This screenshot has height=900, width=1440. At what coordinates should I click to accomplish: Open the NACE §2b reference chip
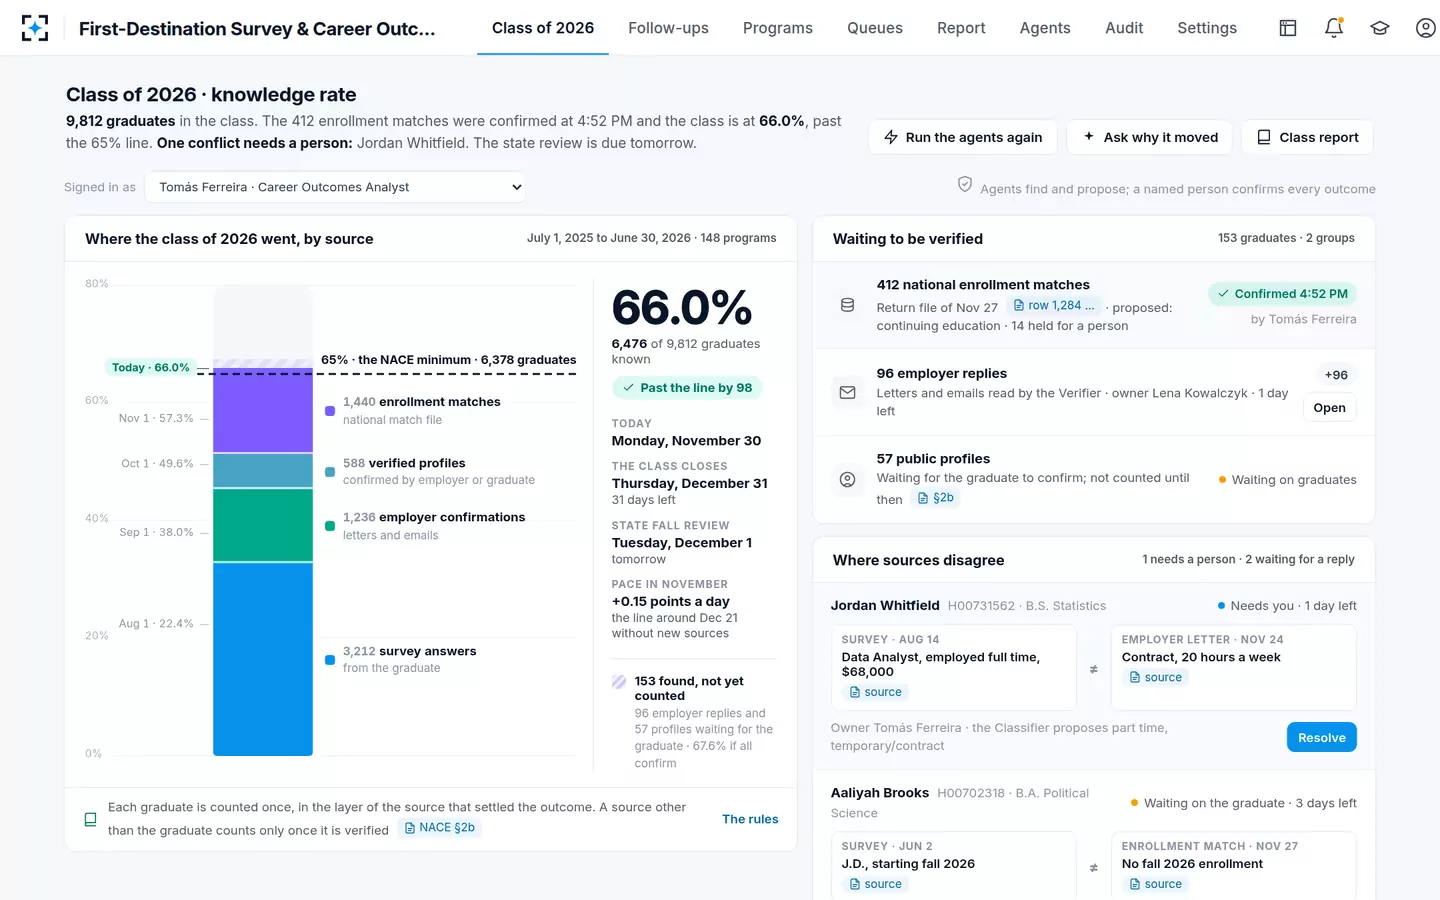click(x=440, y=828)
